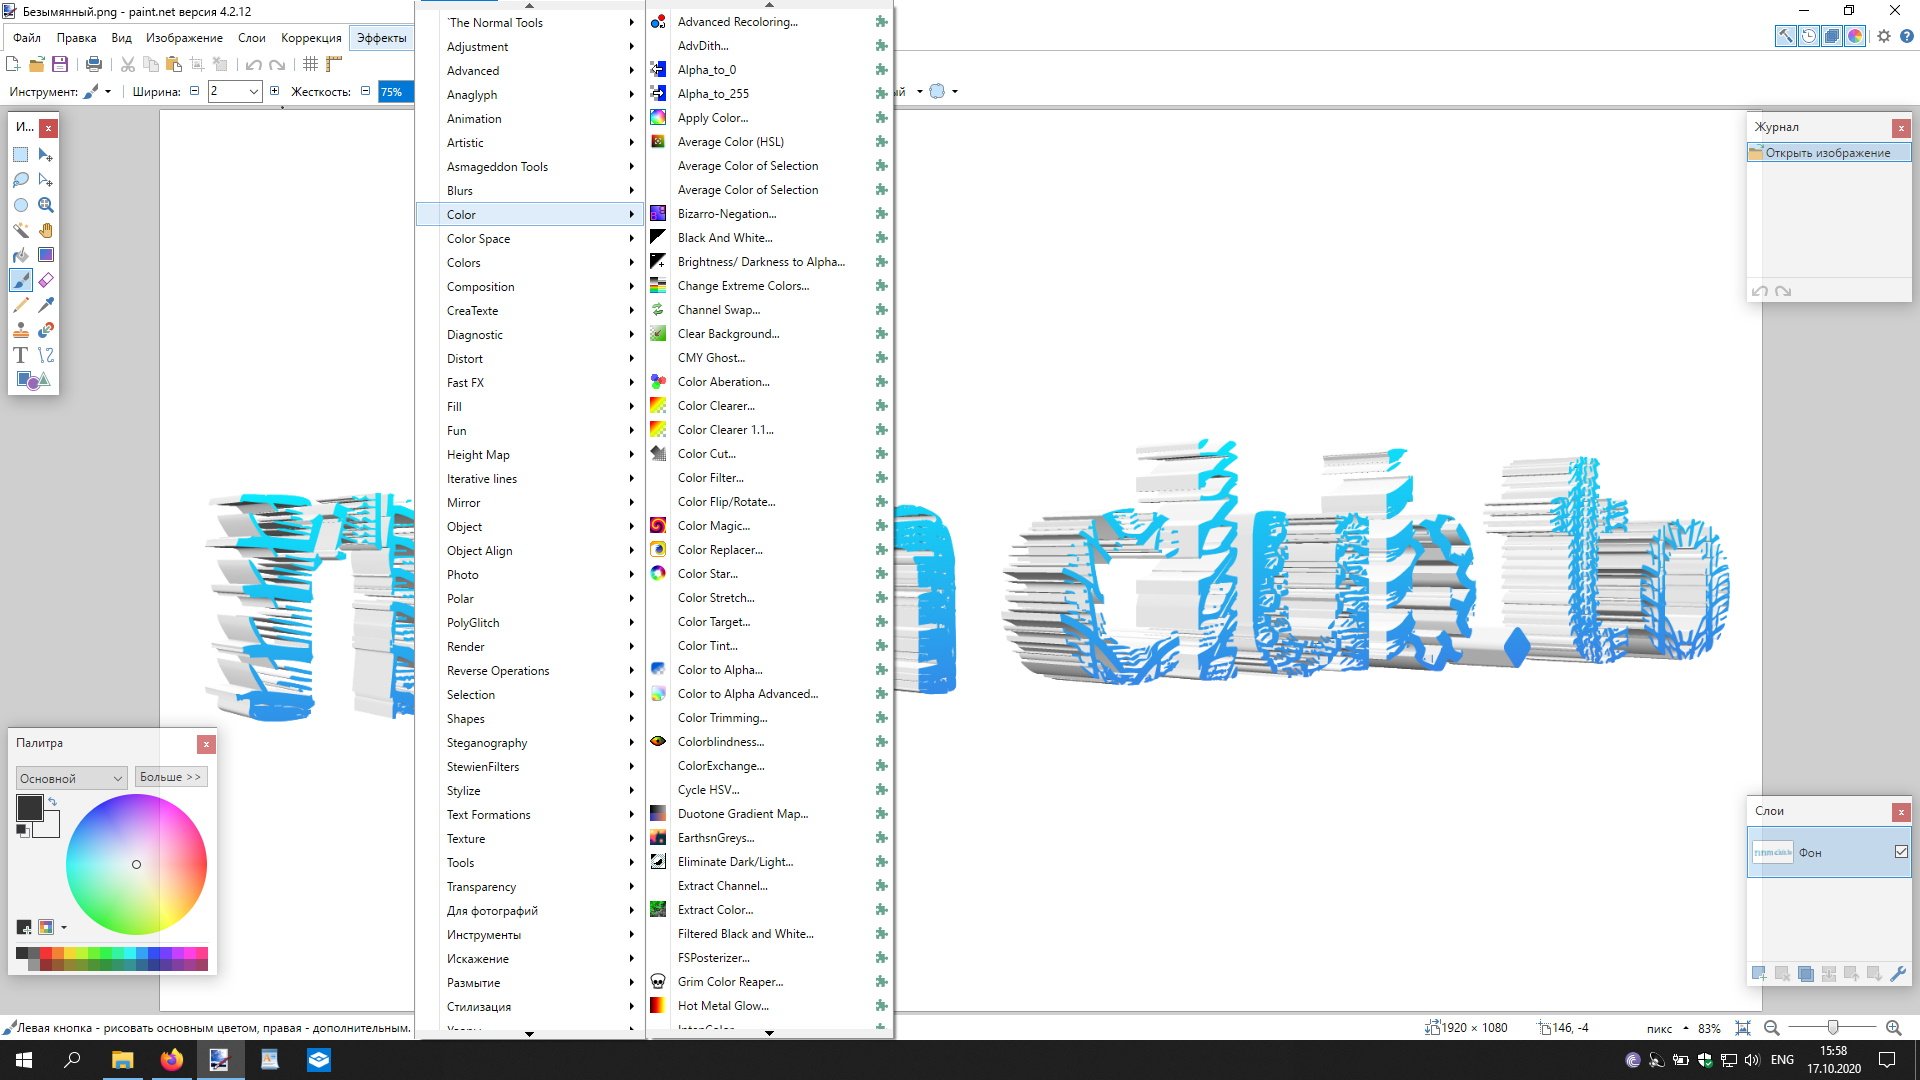
Task: Select the Text tool
Action: coord(21,355)
